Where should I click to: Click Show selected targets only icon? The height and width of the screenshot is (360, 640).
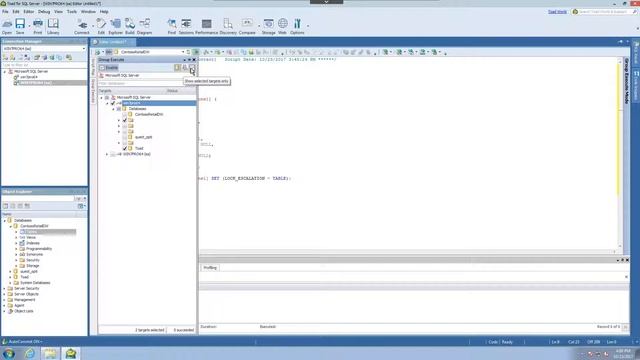point(192,68)
